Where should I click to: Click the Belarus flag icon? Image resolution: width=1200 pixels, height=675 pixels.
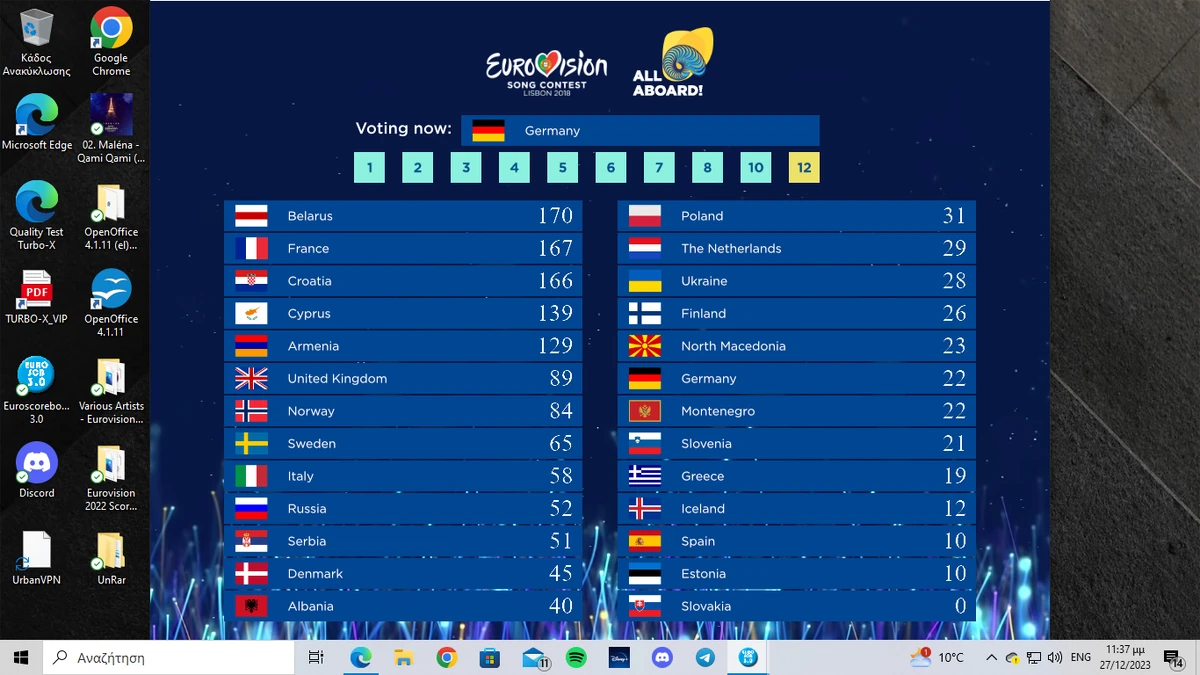point(252,215)
